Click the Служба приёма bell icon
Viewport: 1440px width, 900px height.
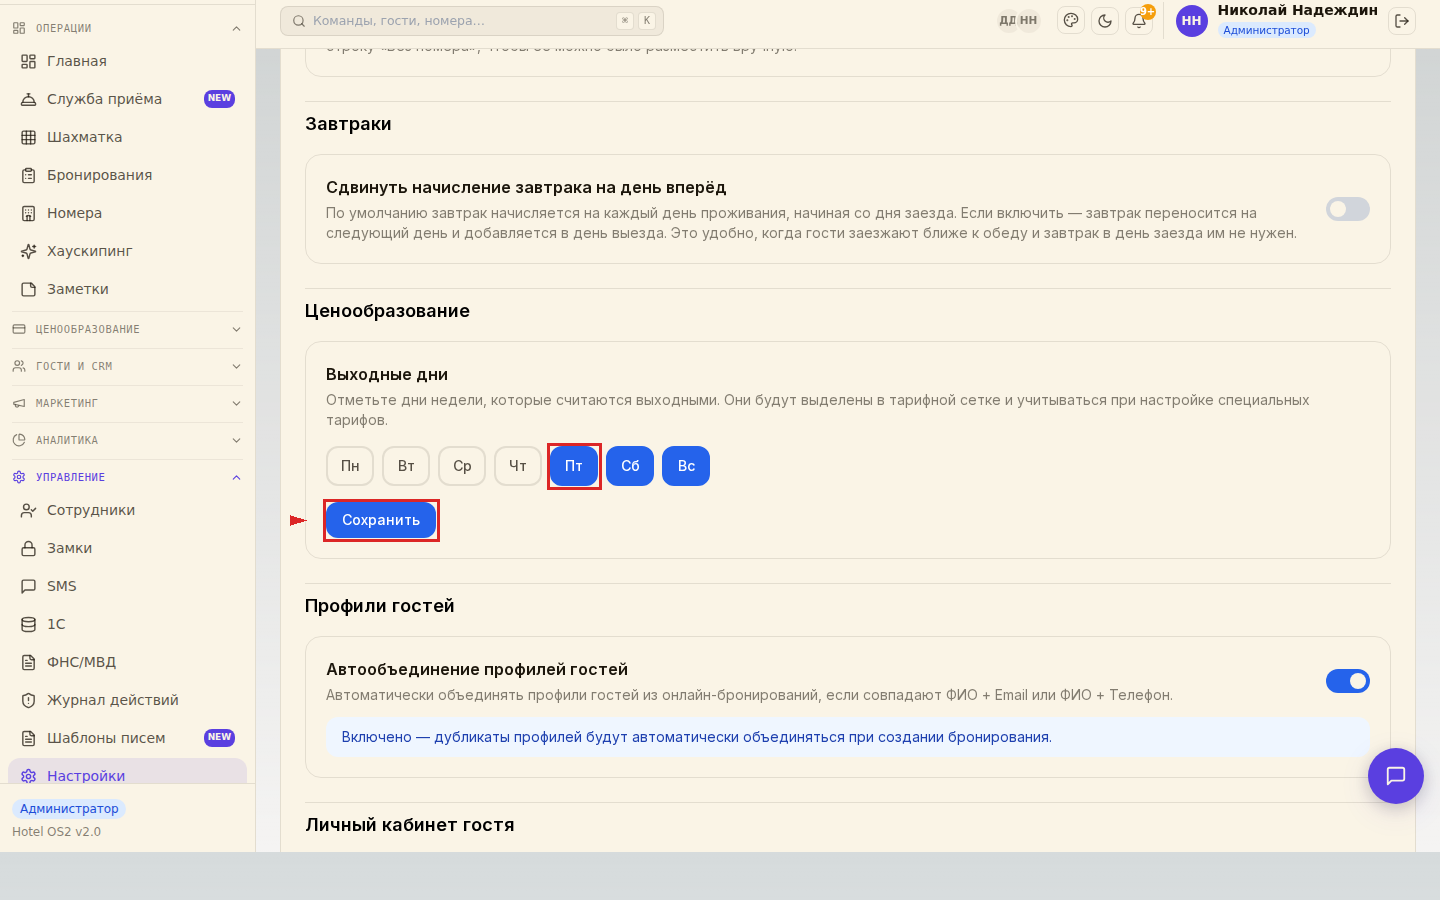tap(28, 99)
